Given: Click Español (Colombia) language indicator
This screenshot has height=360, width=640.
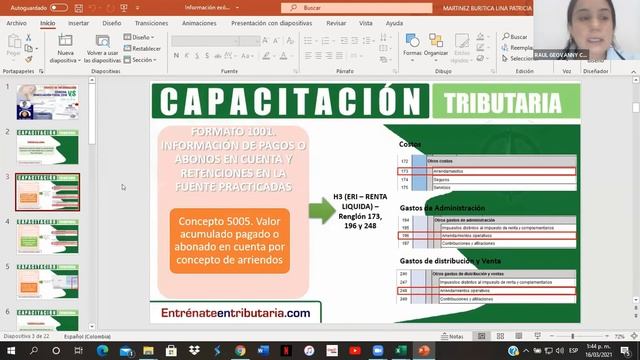Looking at the screenshot, I should (87, 336).
